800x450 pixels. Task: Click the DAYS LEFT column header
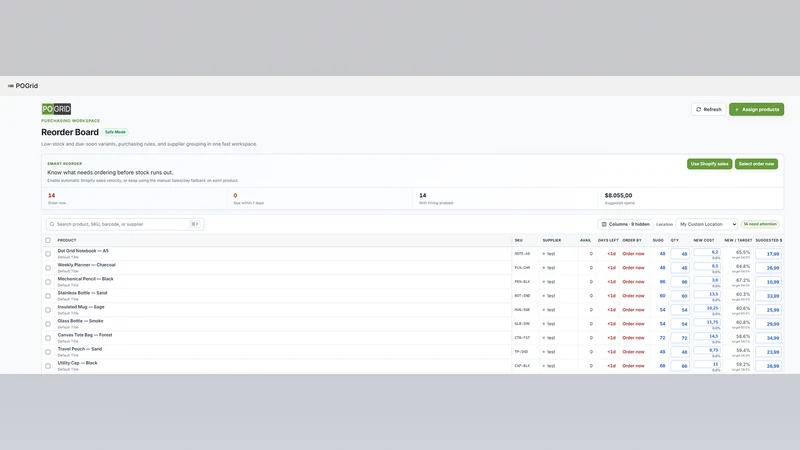tap(608, 240)
